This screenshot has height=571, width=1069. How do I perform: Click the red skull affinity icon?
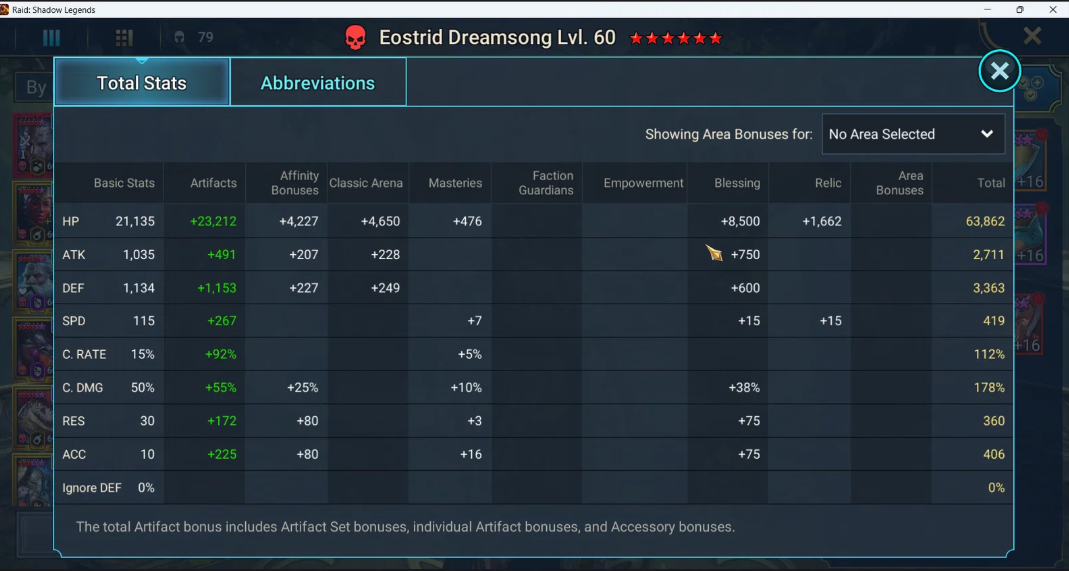click(x=355, y=37)
